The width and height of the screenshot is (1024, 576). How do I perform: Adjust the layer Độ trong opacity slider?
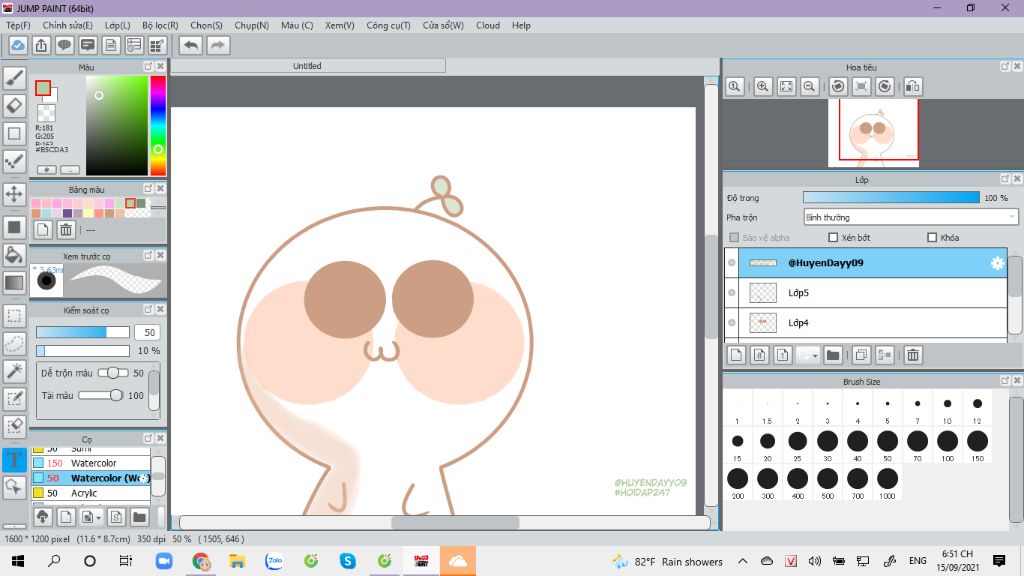tap(891, 198)
